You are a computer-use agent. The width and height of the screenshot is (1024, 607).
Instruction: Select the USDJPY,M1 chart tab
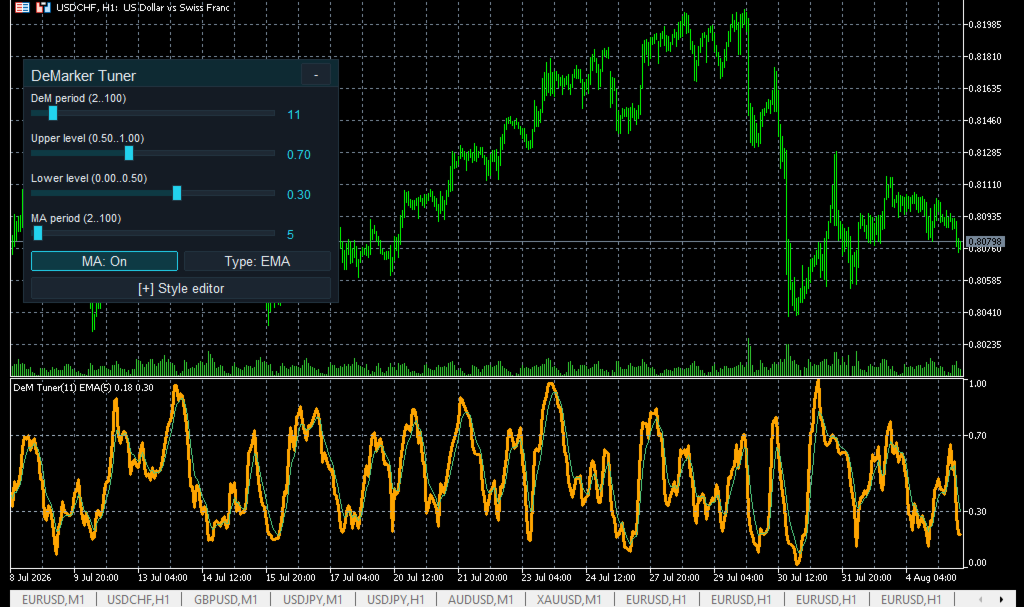[x=313, y=599]
